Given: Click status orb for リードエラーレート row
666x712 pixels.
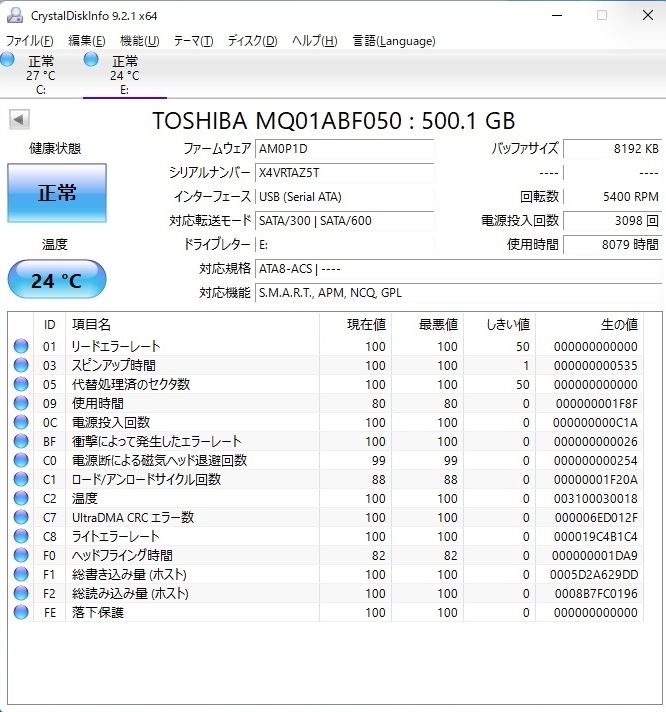Looking at the screenshot, I should [21, 347].
